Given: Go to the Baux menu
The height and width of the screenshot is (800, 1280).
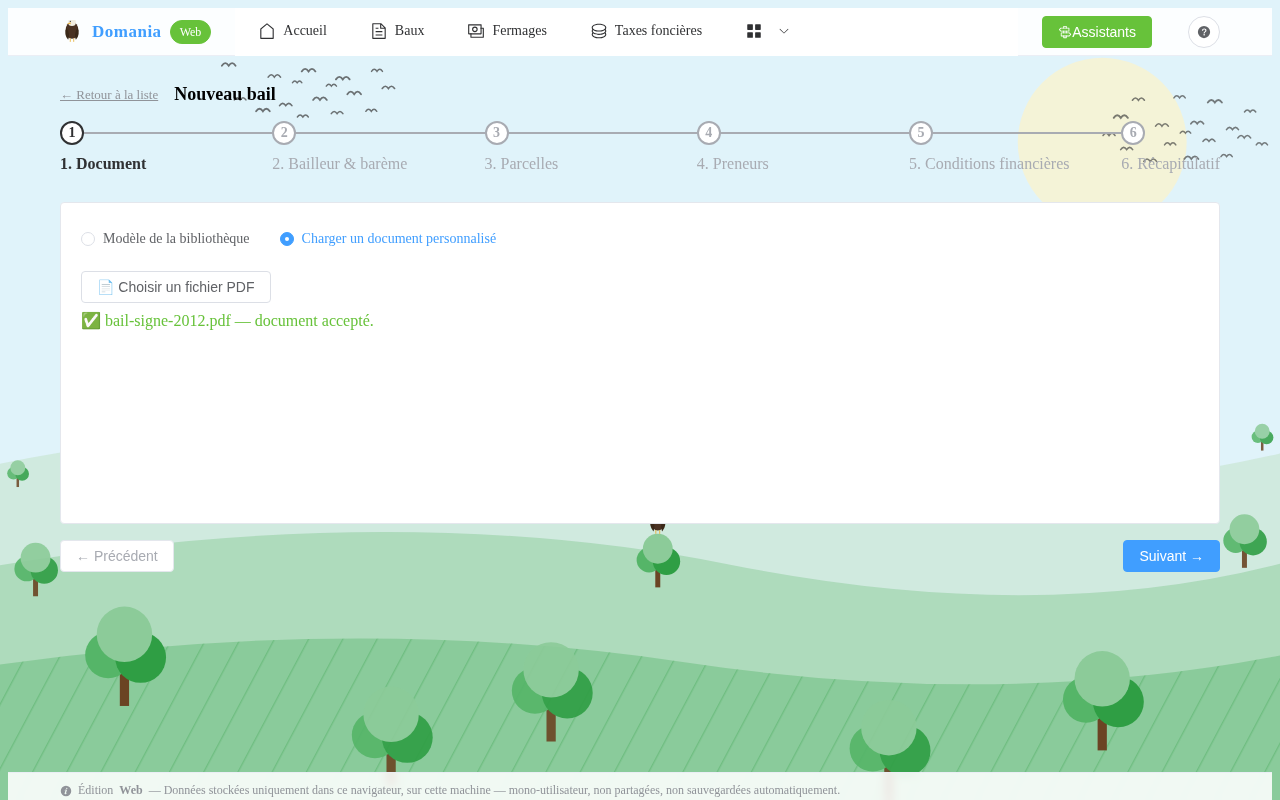Looking at the screenshot, I should (x=398, y=31).
